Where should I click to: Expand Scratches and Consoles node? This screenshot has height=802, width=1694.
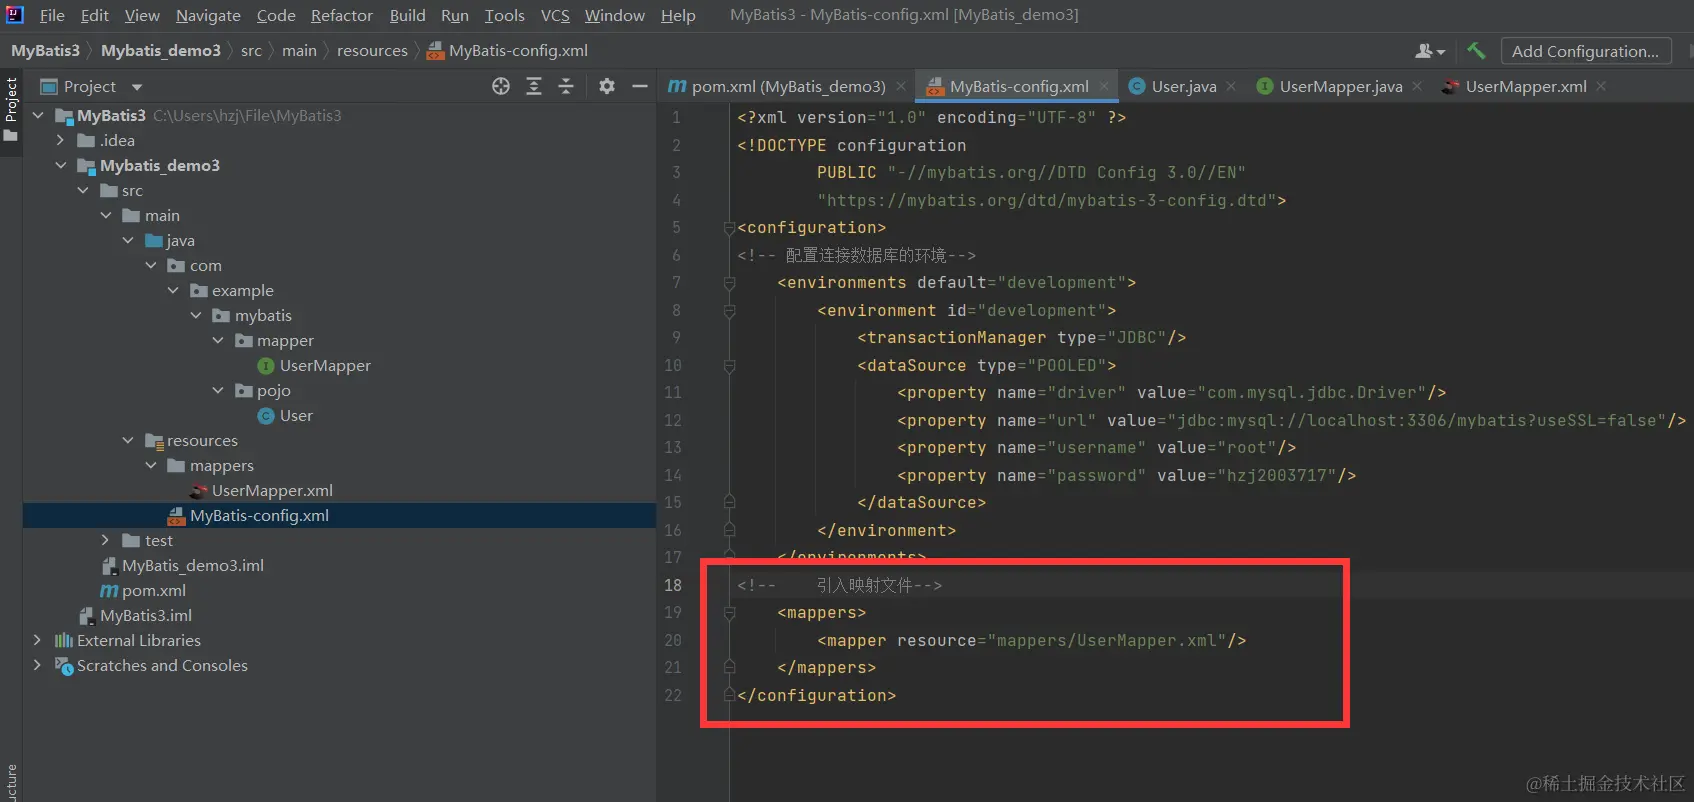[x=38, y=666]
